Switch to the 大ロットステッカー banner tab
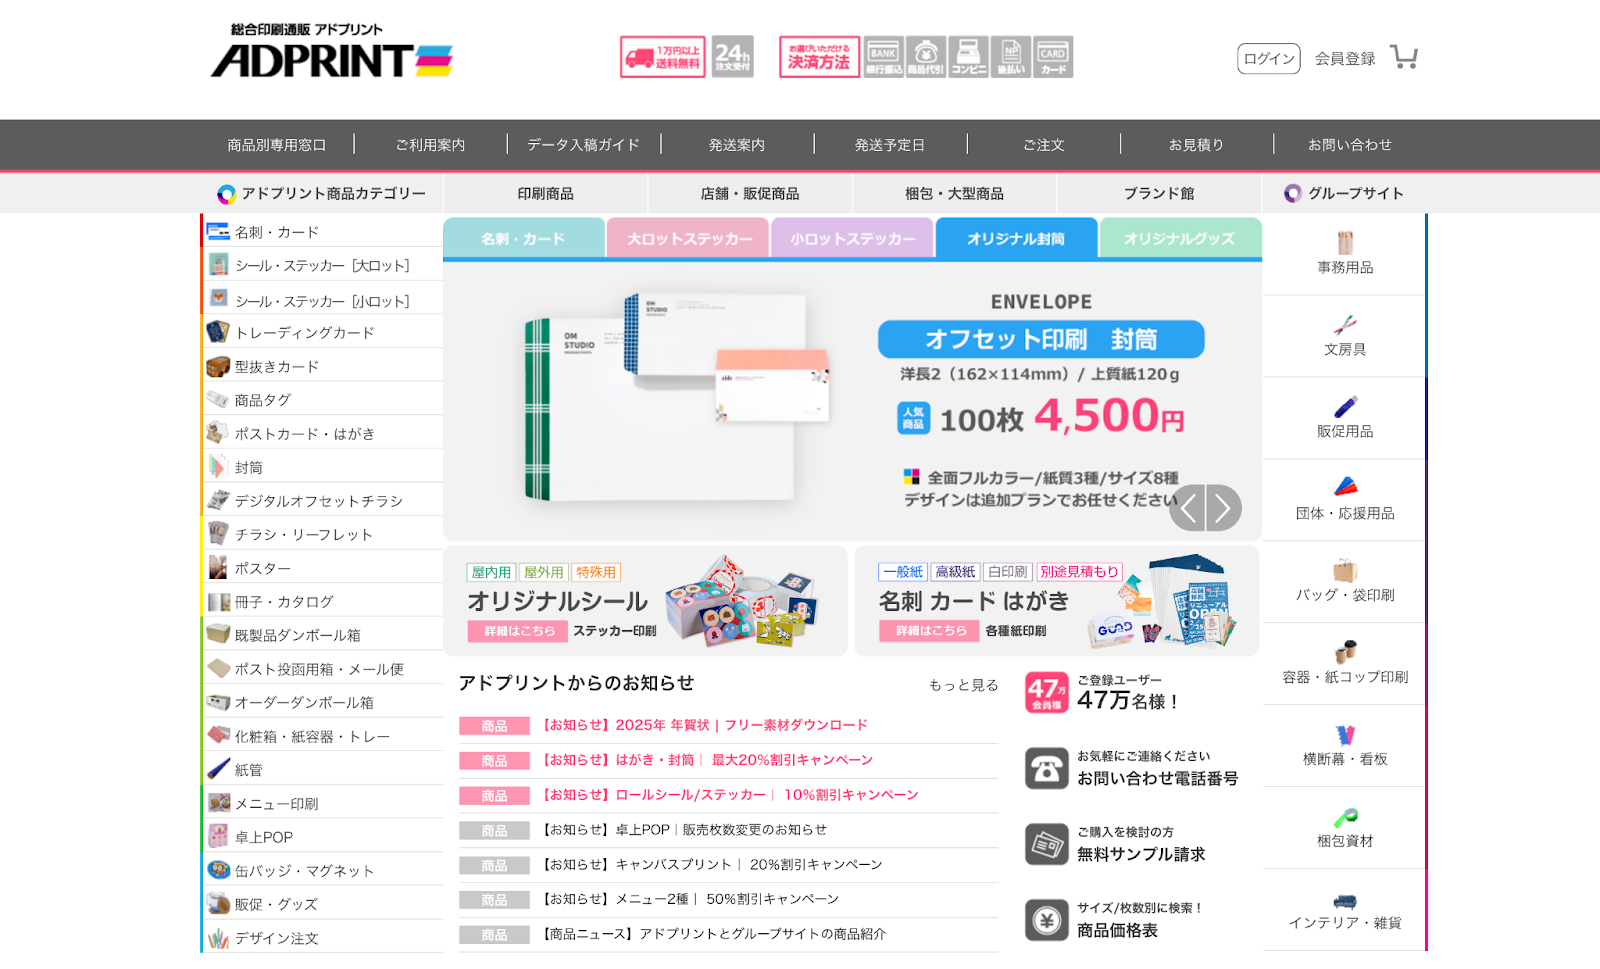The width and height of the screenshot is (1600, 969). (x=689, y=239)
